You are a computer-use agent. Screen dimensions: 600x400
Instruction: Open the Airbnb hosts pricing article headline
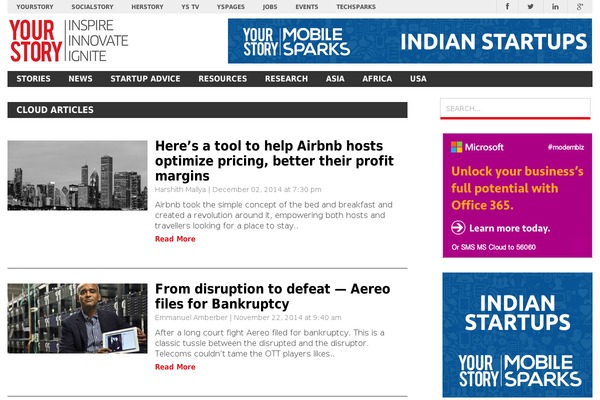pyautogui.click(x=274, y=161)
